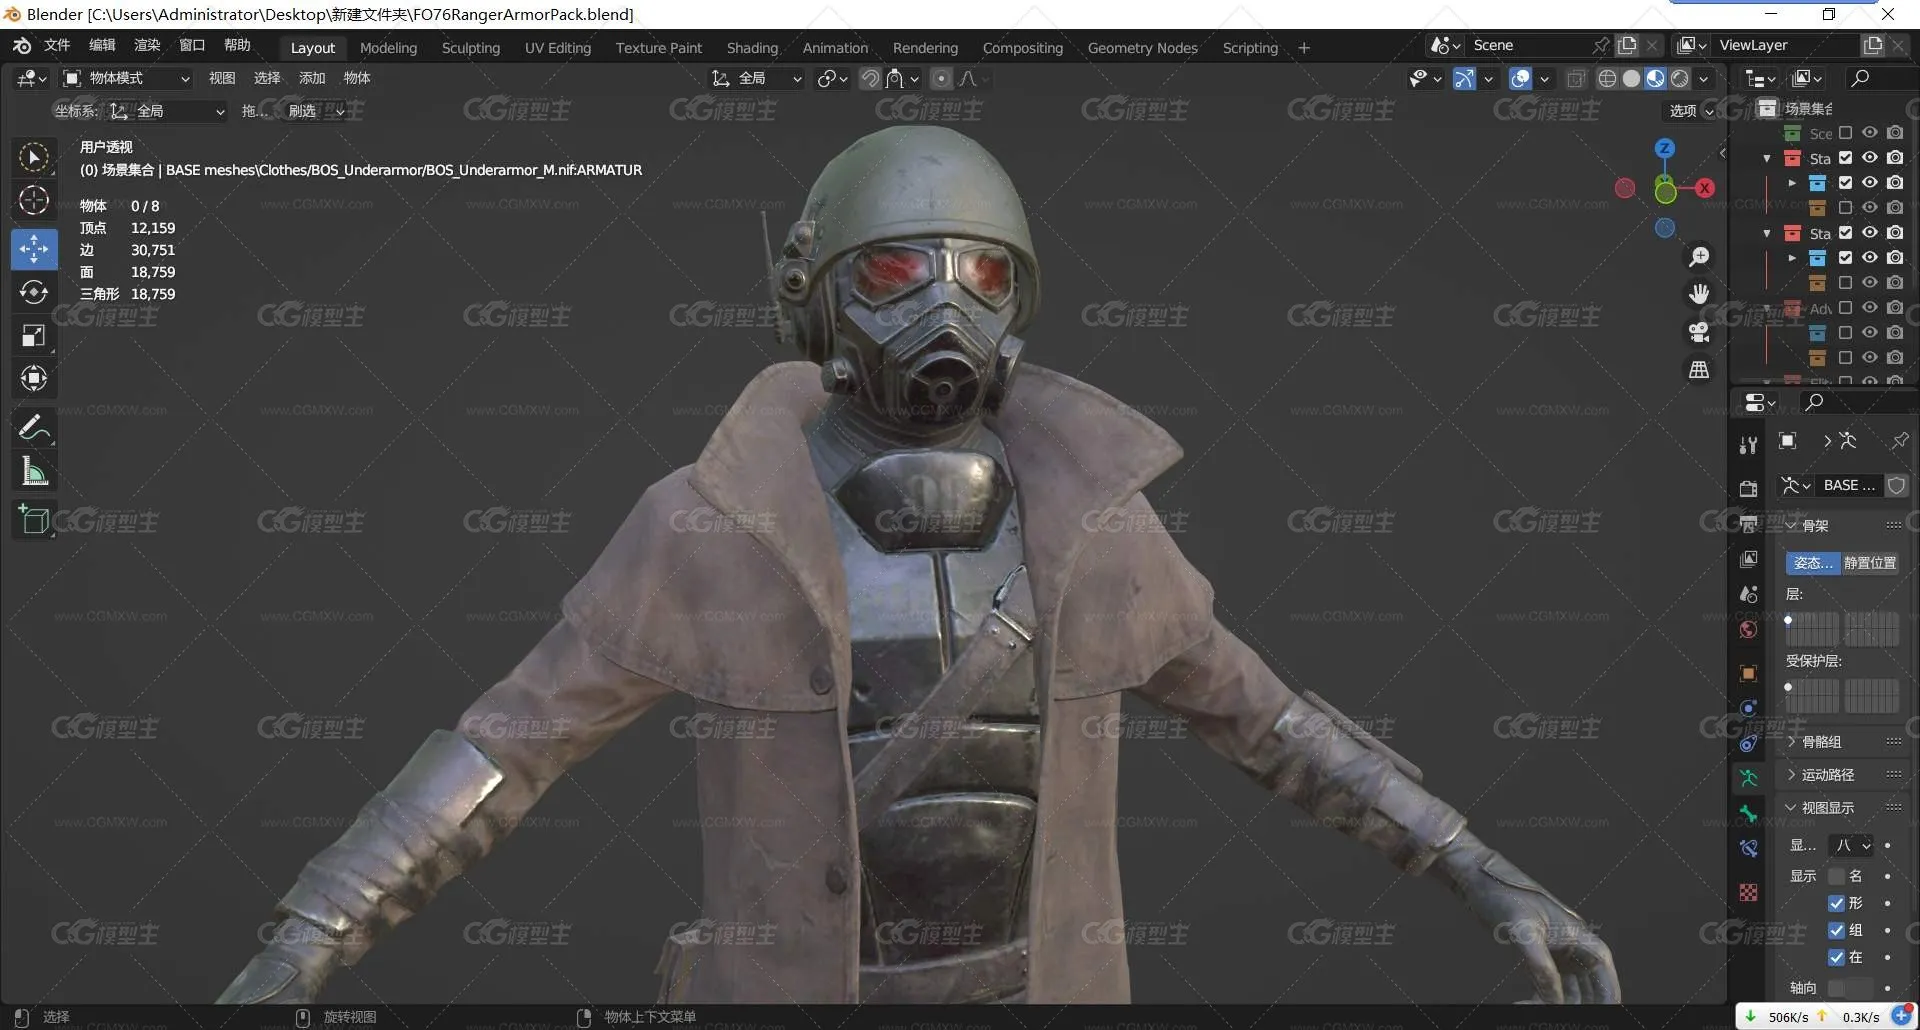Uncheck the 在 (in front) checkbox
This screenshot has width=1920, height=1030.
click(x=1836, y=957)
